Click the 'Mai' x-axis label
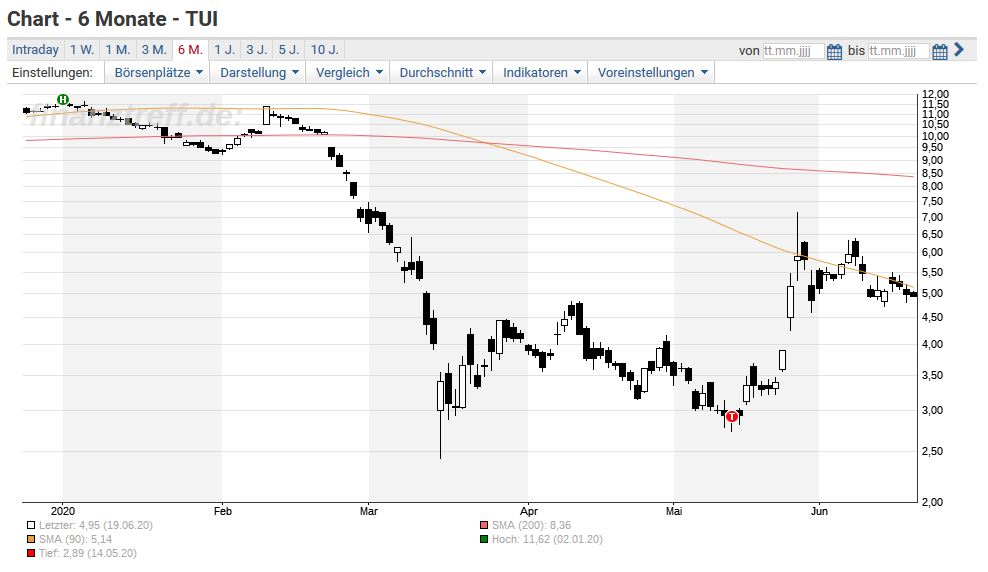Screen dimensions: 988x572 click(674, 511)
